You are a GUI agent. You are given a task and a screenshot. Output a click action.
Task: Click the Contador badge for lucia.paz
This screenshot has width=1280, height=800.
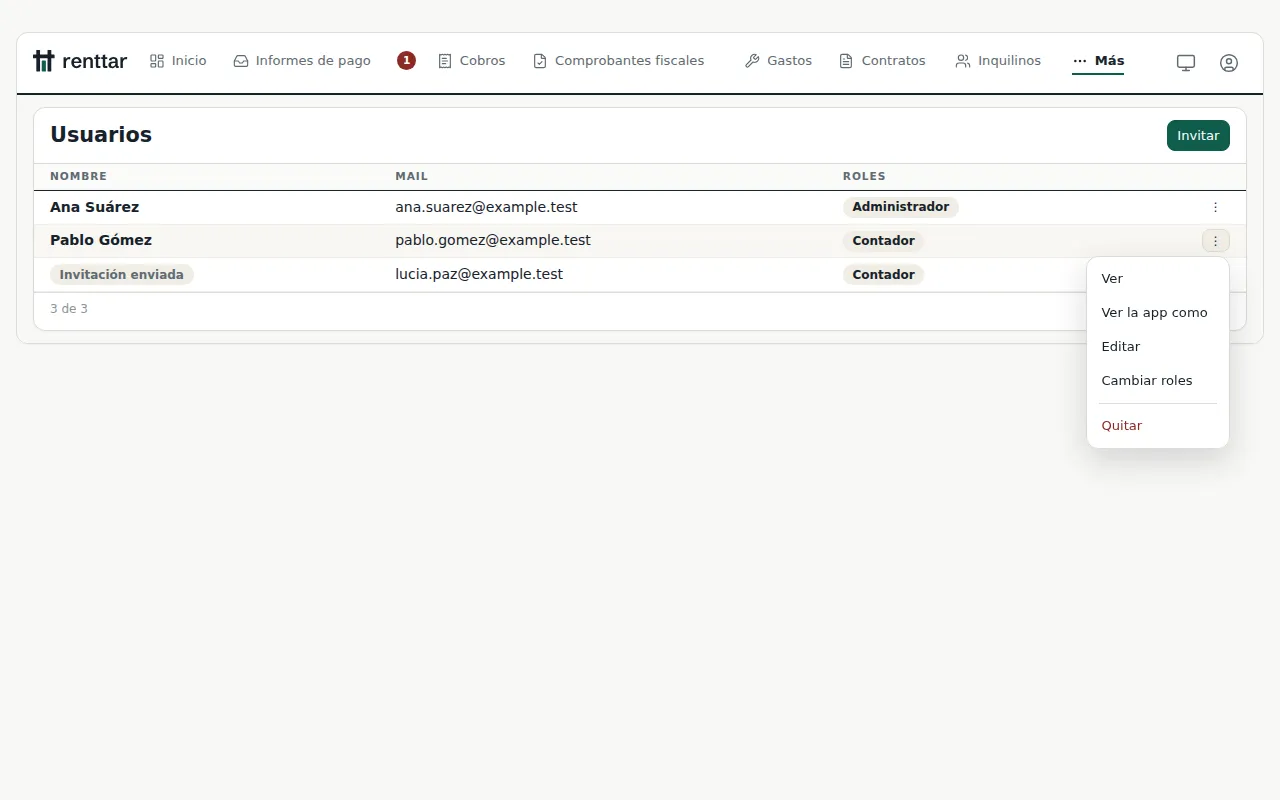884,275
